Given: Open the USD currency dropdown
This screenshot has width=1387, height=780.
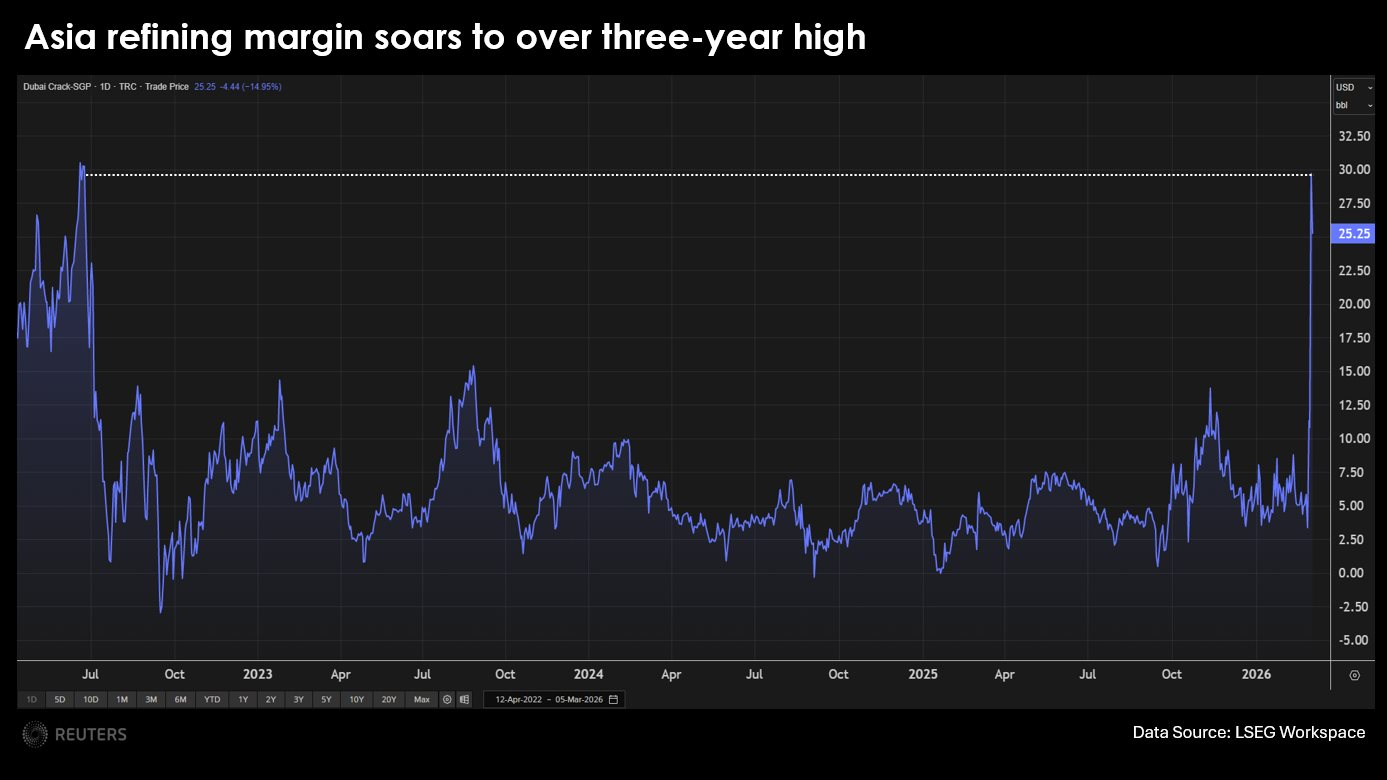Looking at the screenshot, I should (x=1352, y=87).
